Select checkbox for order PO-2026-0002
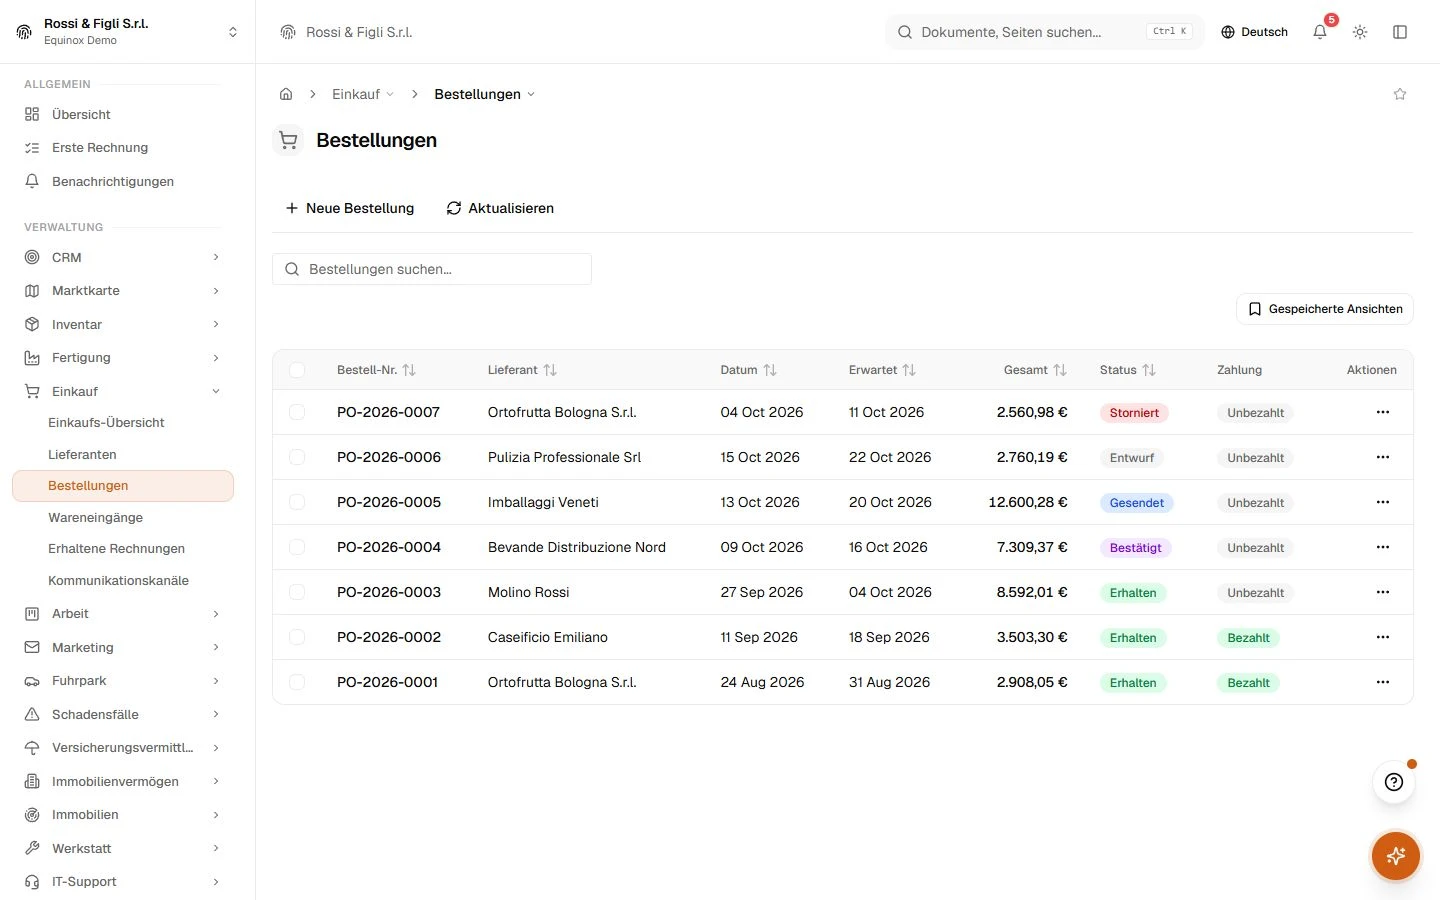This screenshot has height=900, width=1440. click(x=297, y=637)
